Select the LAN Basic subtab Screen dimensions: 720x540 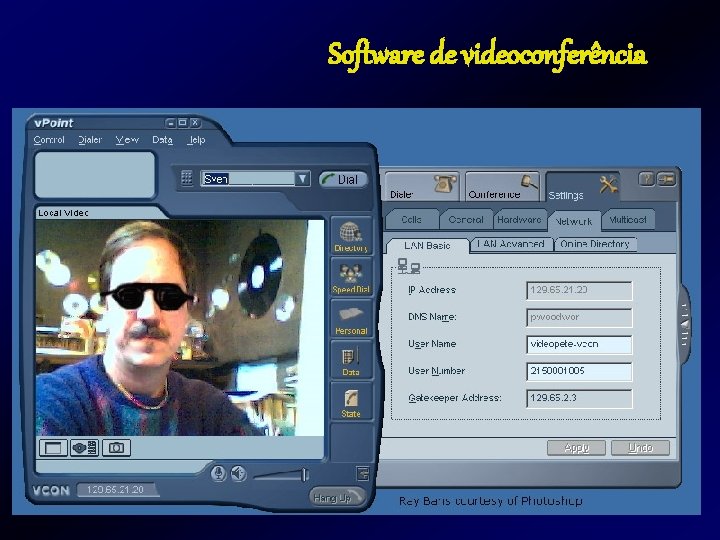(428, 246)
